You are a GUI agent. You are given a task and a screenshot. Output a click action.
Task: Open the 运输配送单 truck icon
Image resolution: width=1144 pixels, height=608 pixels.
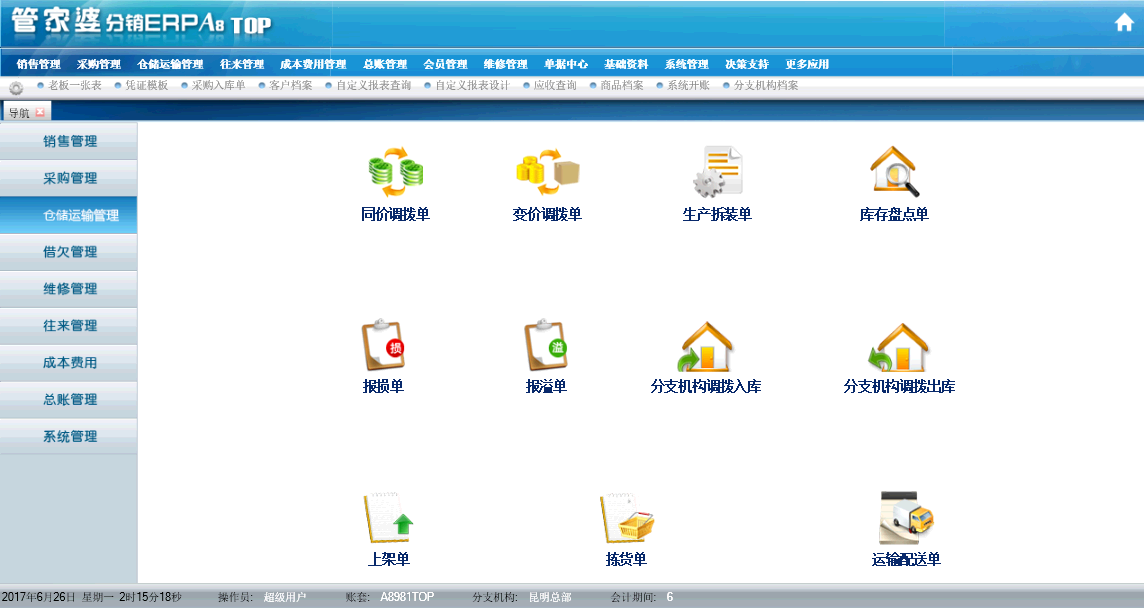[906, 517]
